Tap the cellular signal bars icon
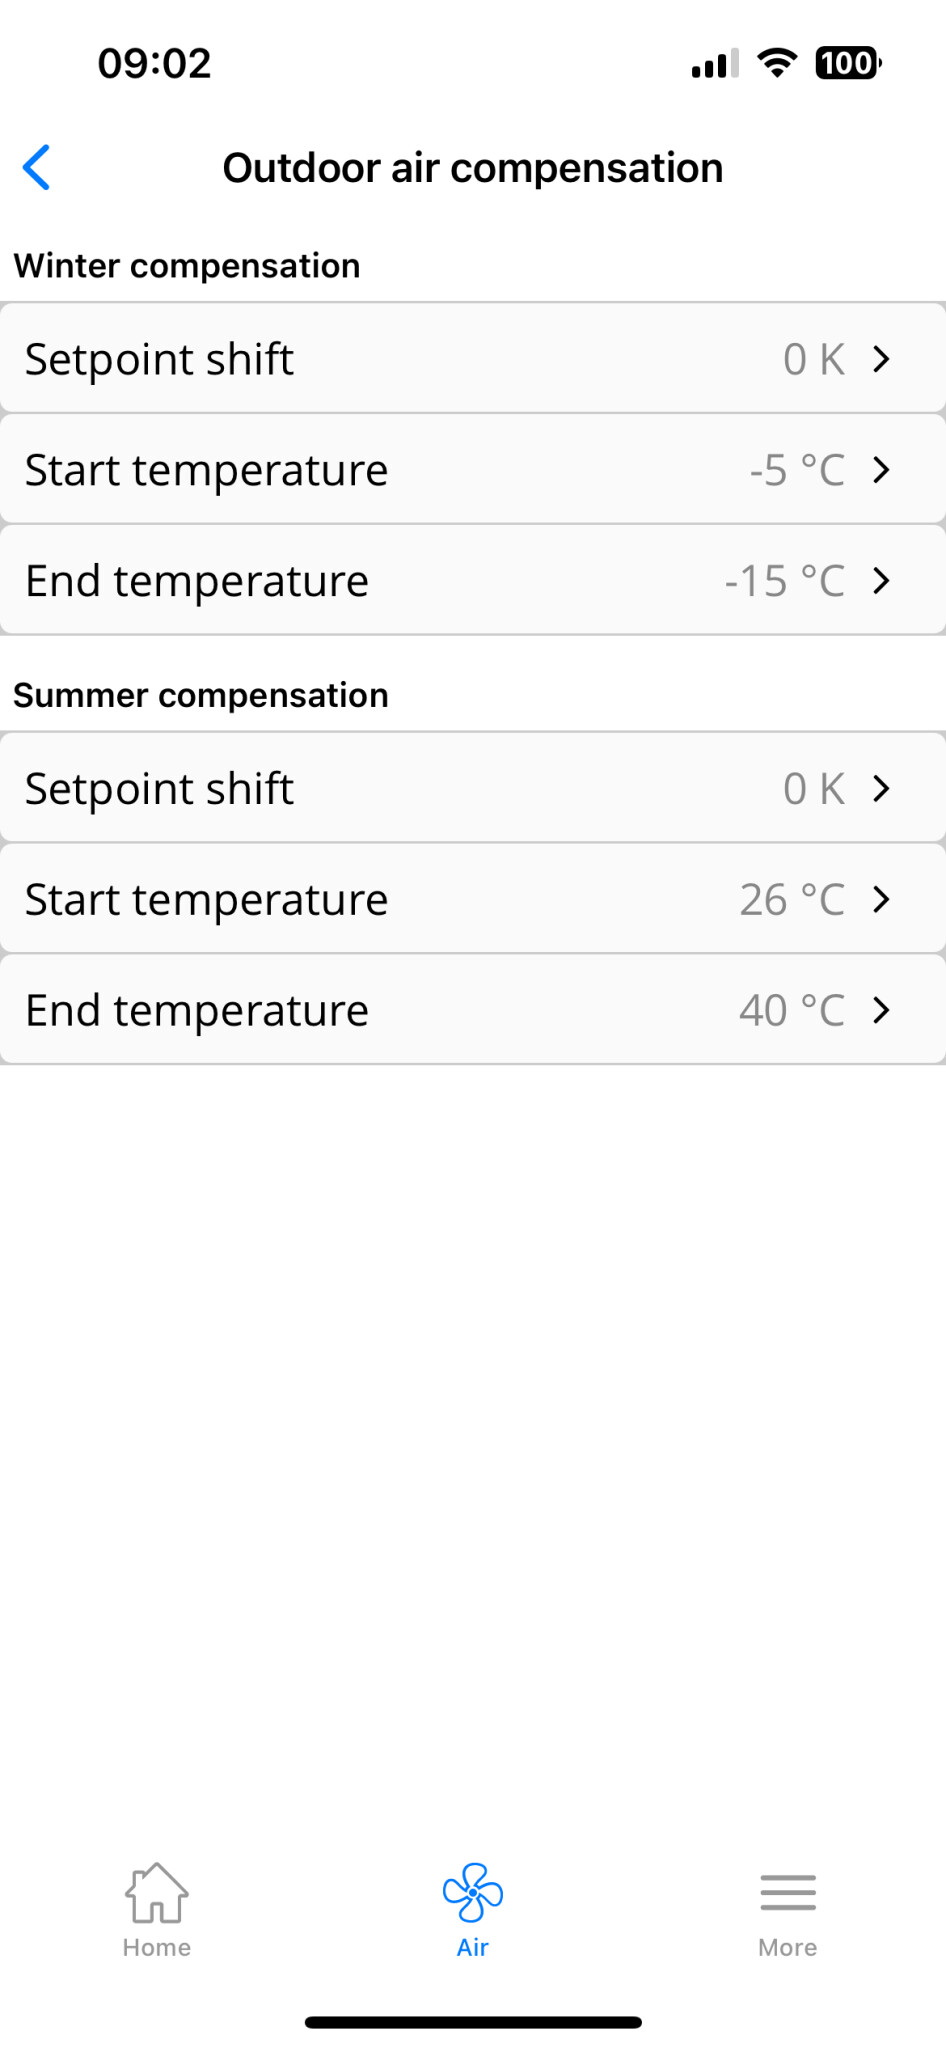The image size is (946, 2048). click(715, 64)
